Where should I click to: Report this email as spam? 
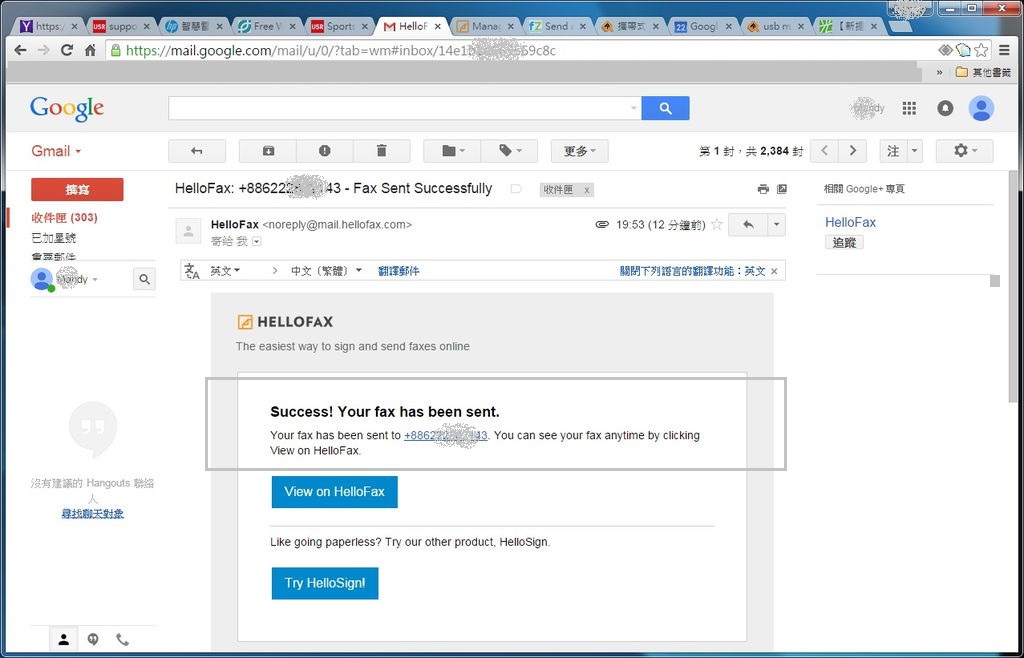(x=325, y=151)
